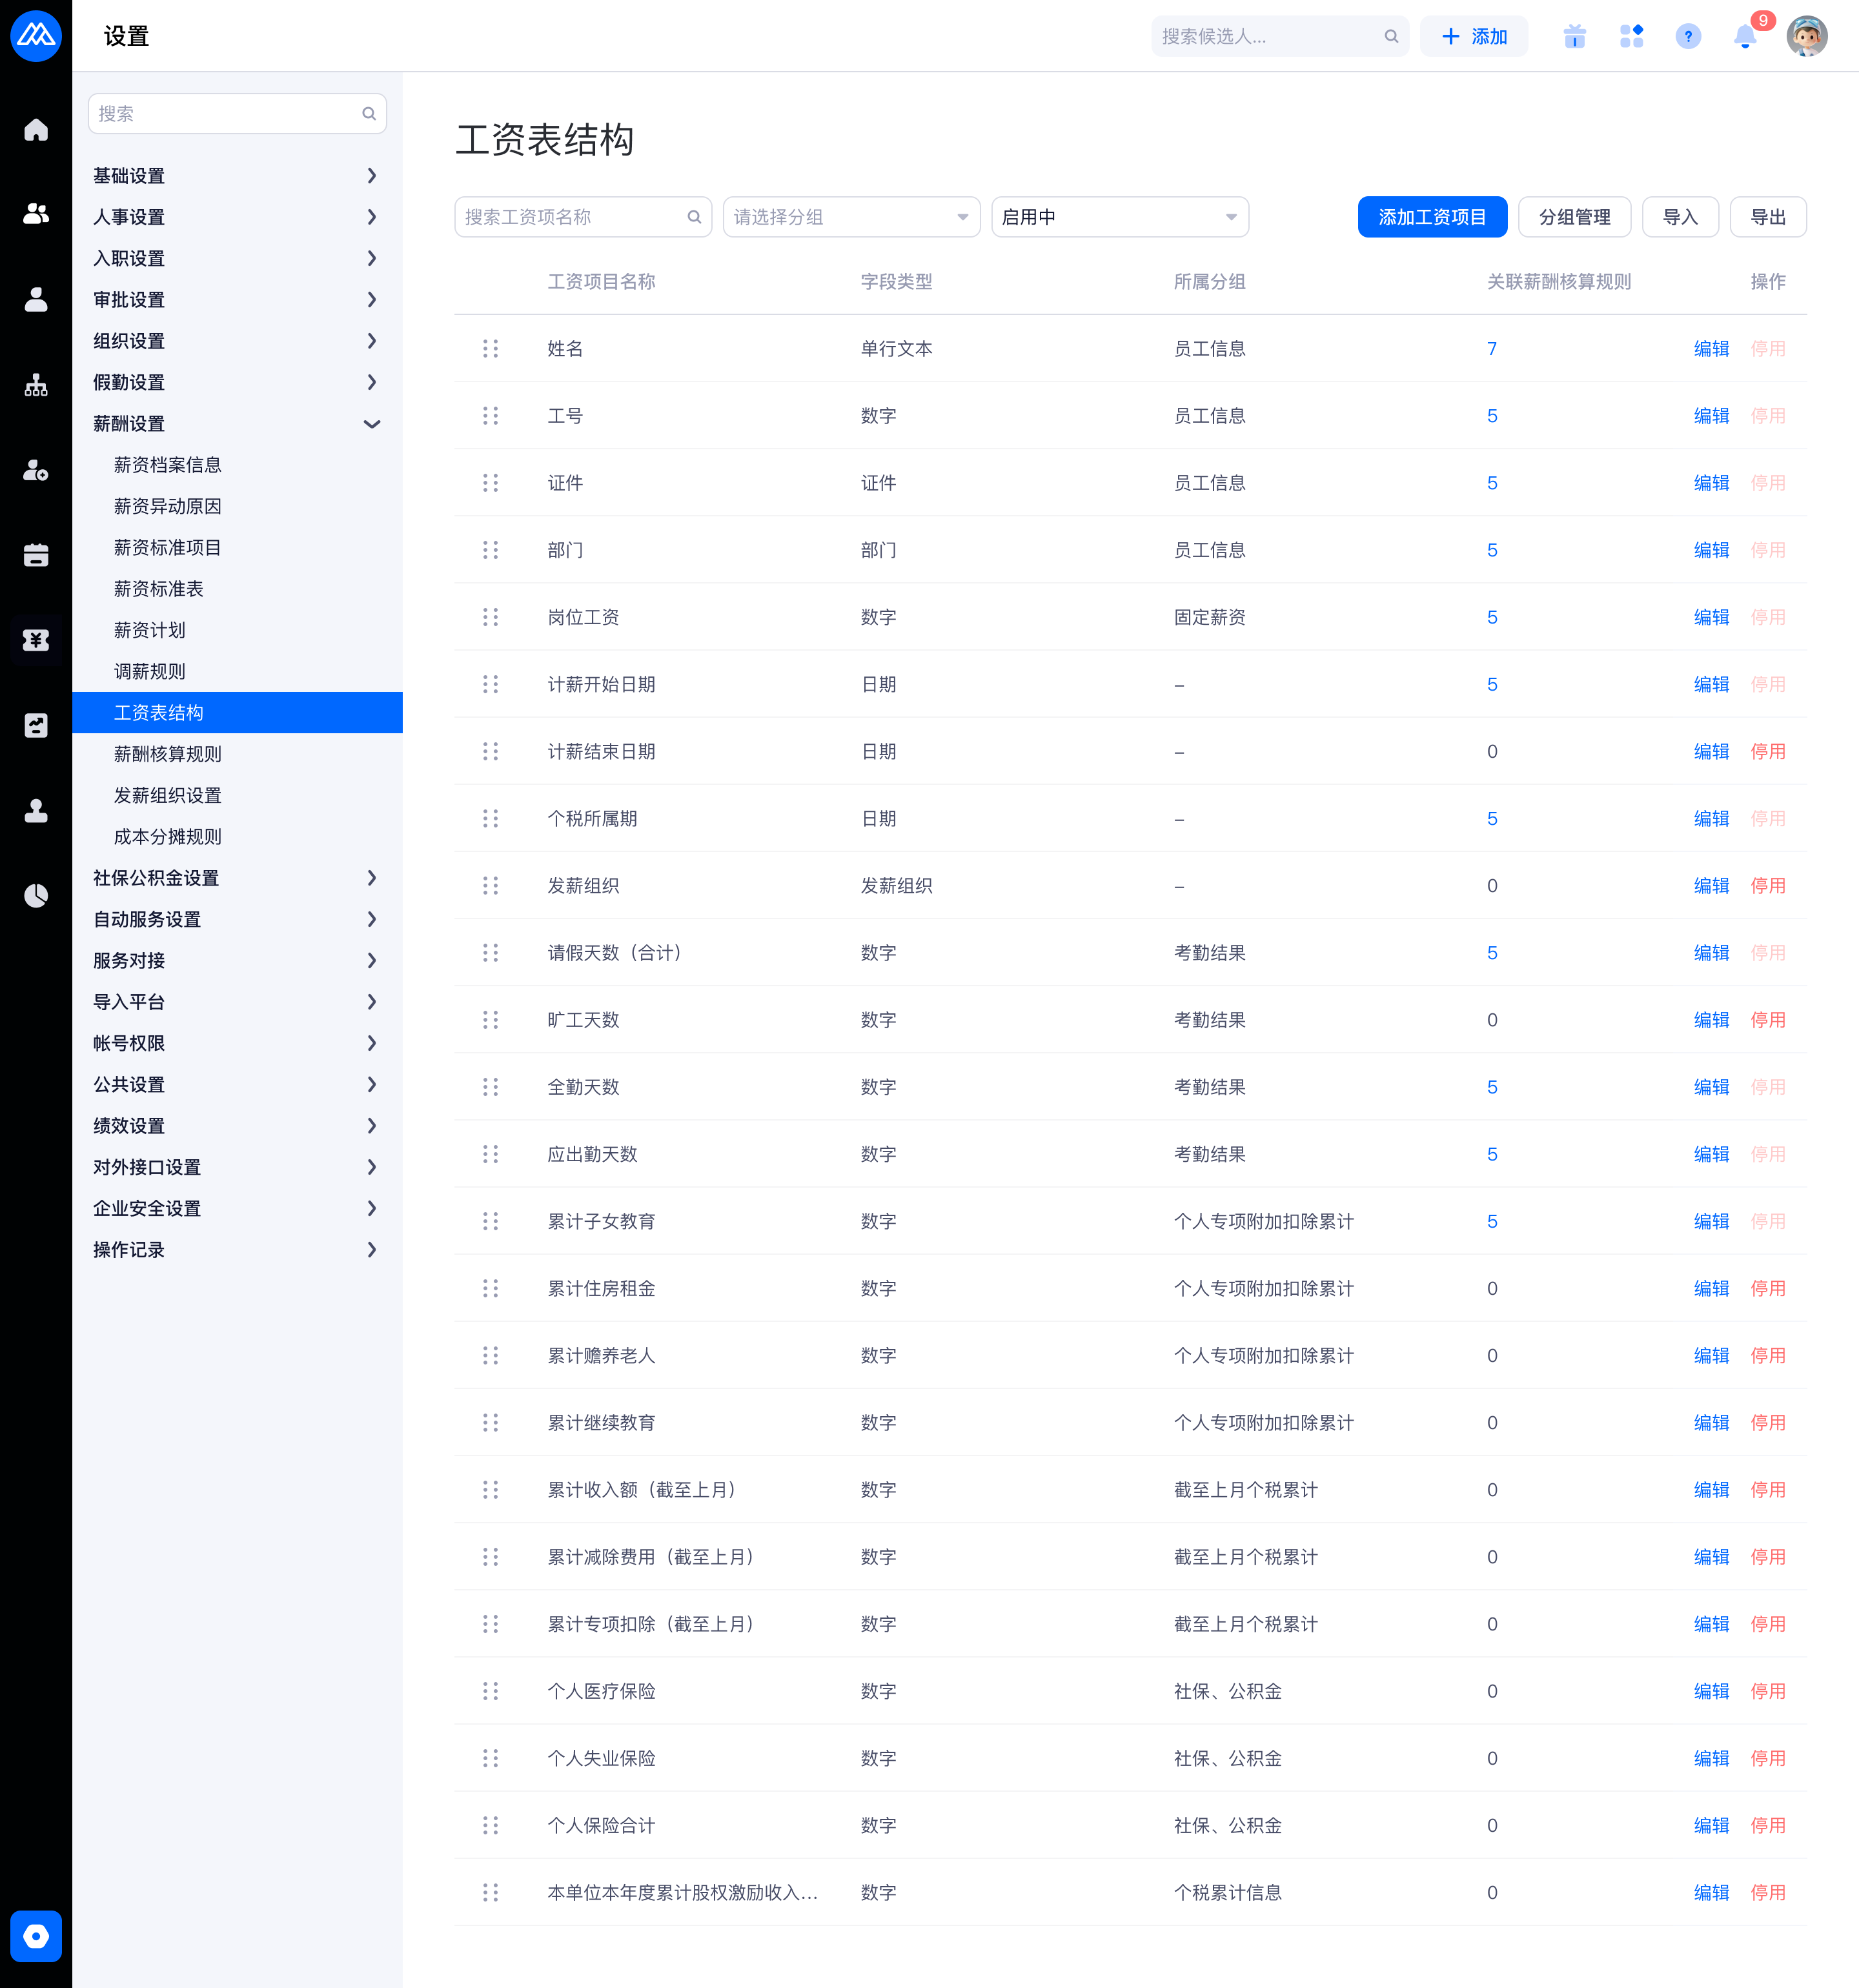1859x1988 pixels.
Task: Expand 基础设置 in settings menu
Action: 237,176
